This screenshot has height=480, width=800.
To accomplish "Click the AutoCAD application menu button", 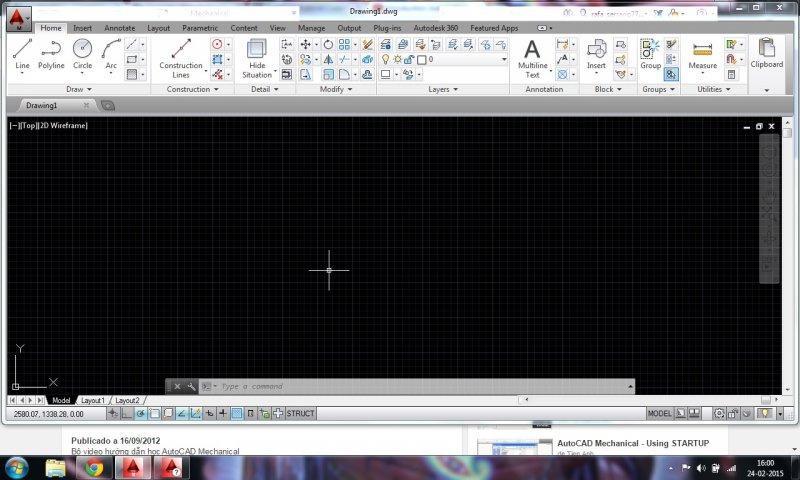I will coord(18,18).
